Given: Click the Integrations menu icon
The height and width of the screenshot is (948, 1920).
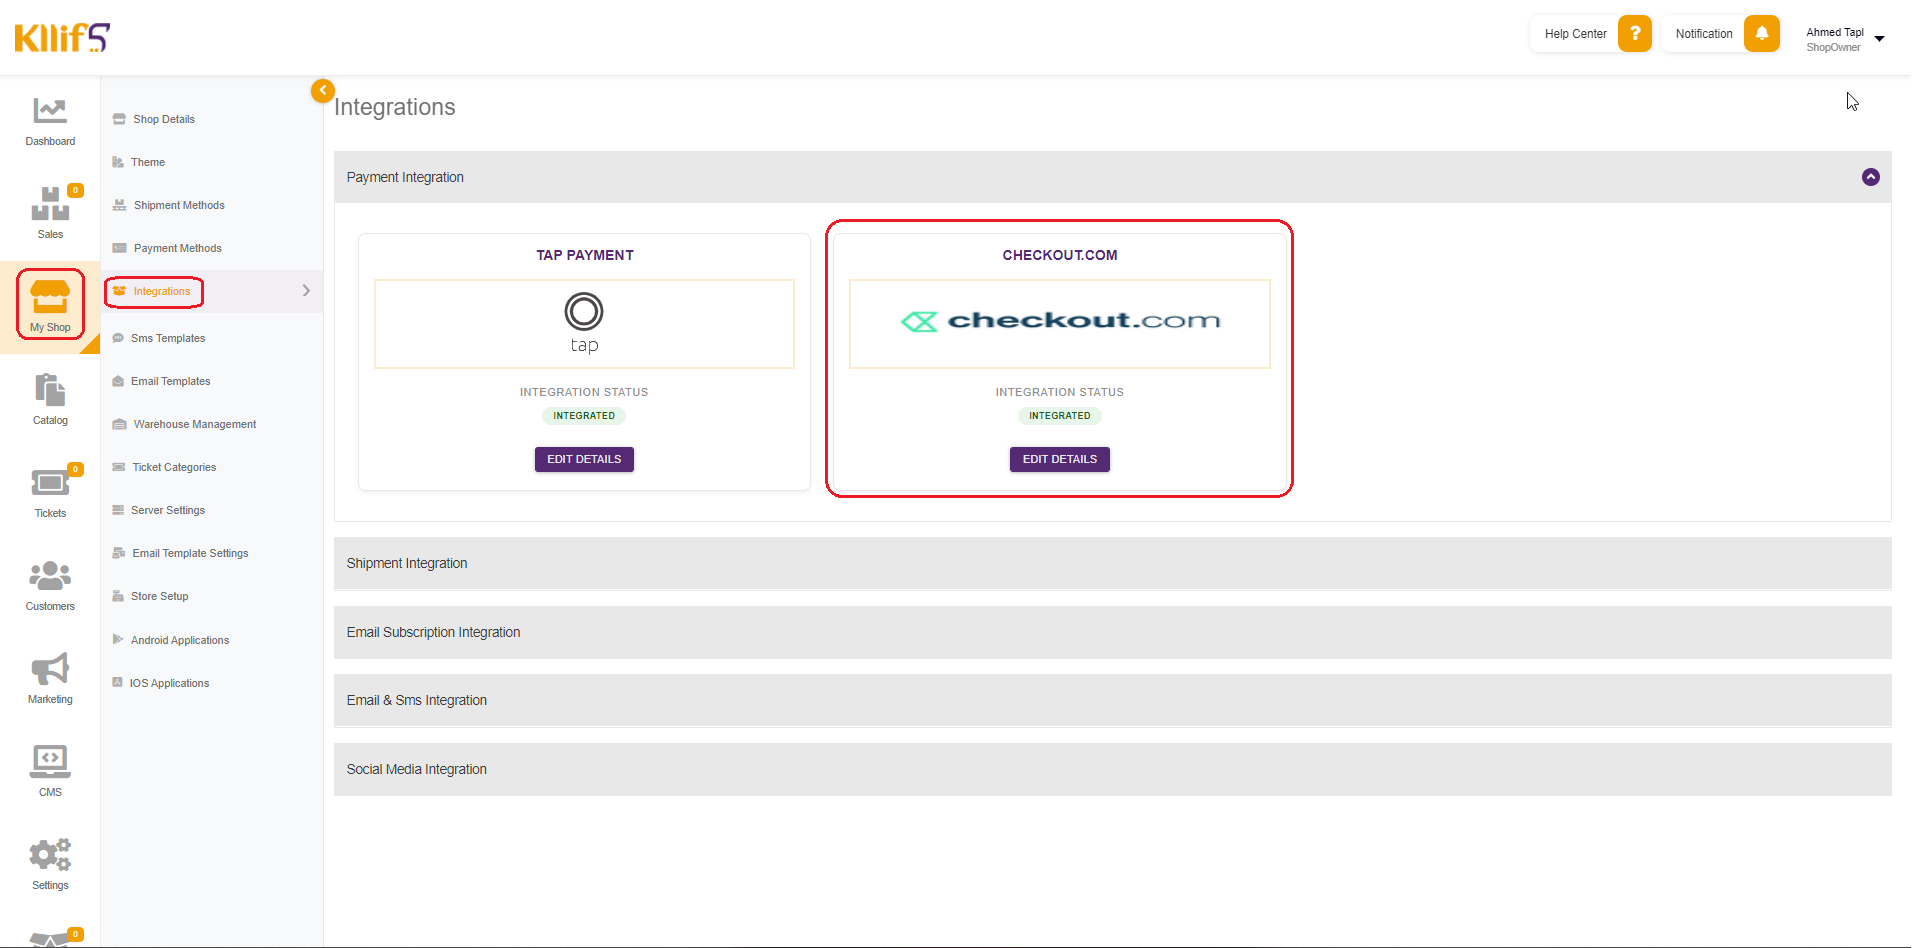Looking at the screenshot, I should click(119, 291).
